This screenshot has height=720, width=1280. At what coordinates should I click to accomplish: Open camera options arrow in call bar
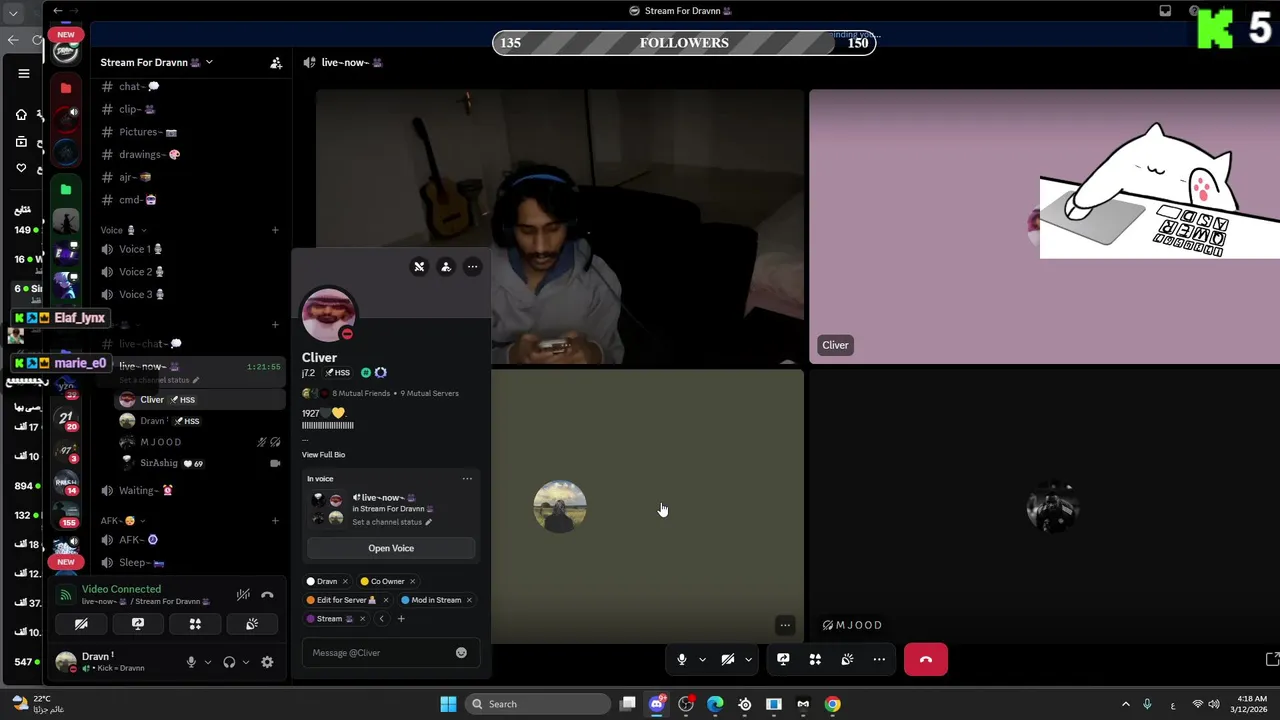(x=748, y=659)
